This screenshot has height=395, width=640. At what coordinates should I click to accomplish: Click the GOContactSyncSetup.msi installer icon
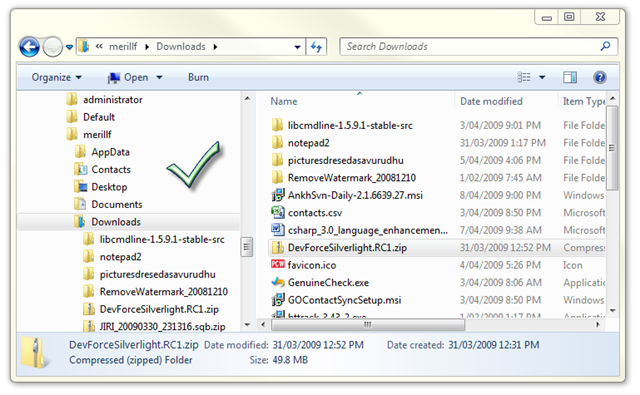pos(278,300)
